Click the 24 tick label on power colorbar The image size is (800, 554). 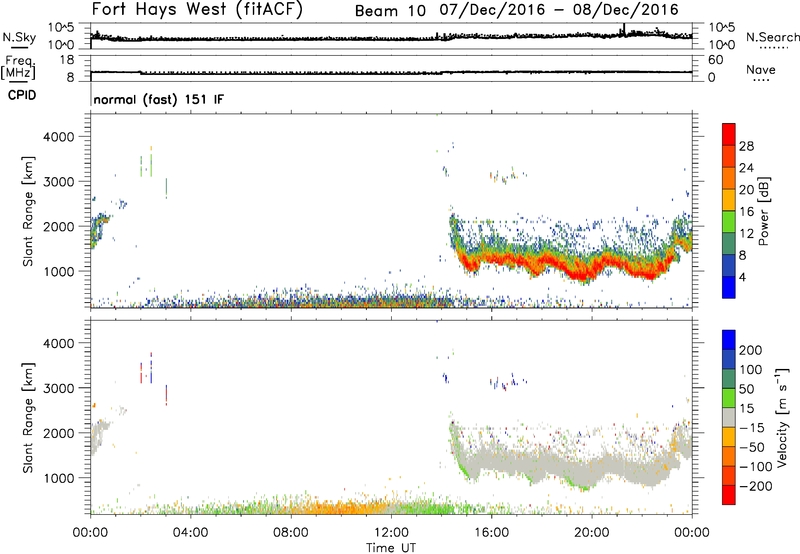pos(746,168)
